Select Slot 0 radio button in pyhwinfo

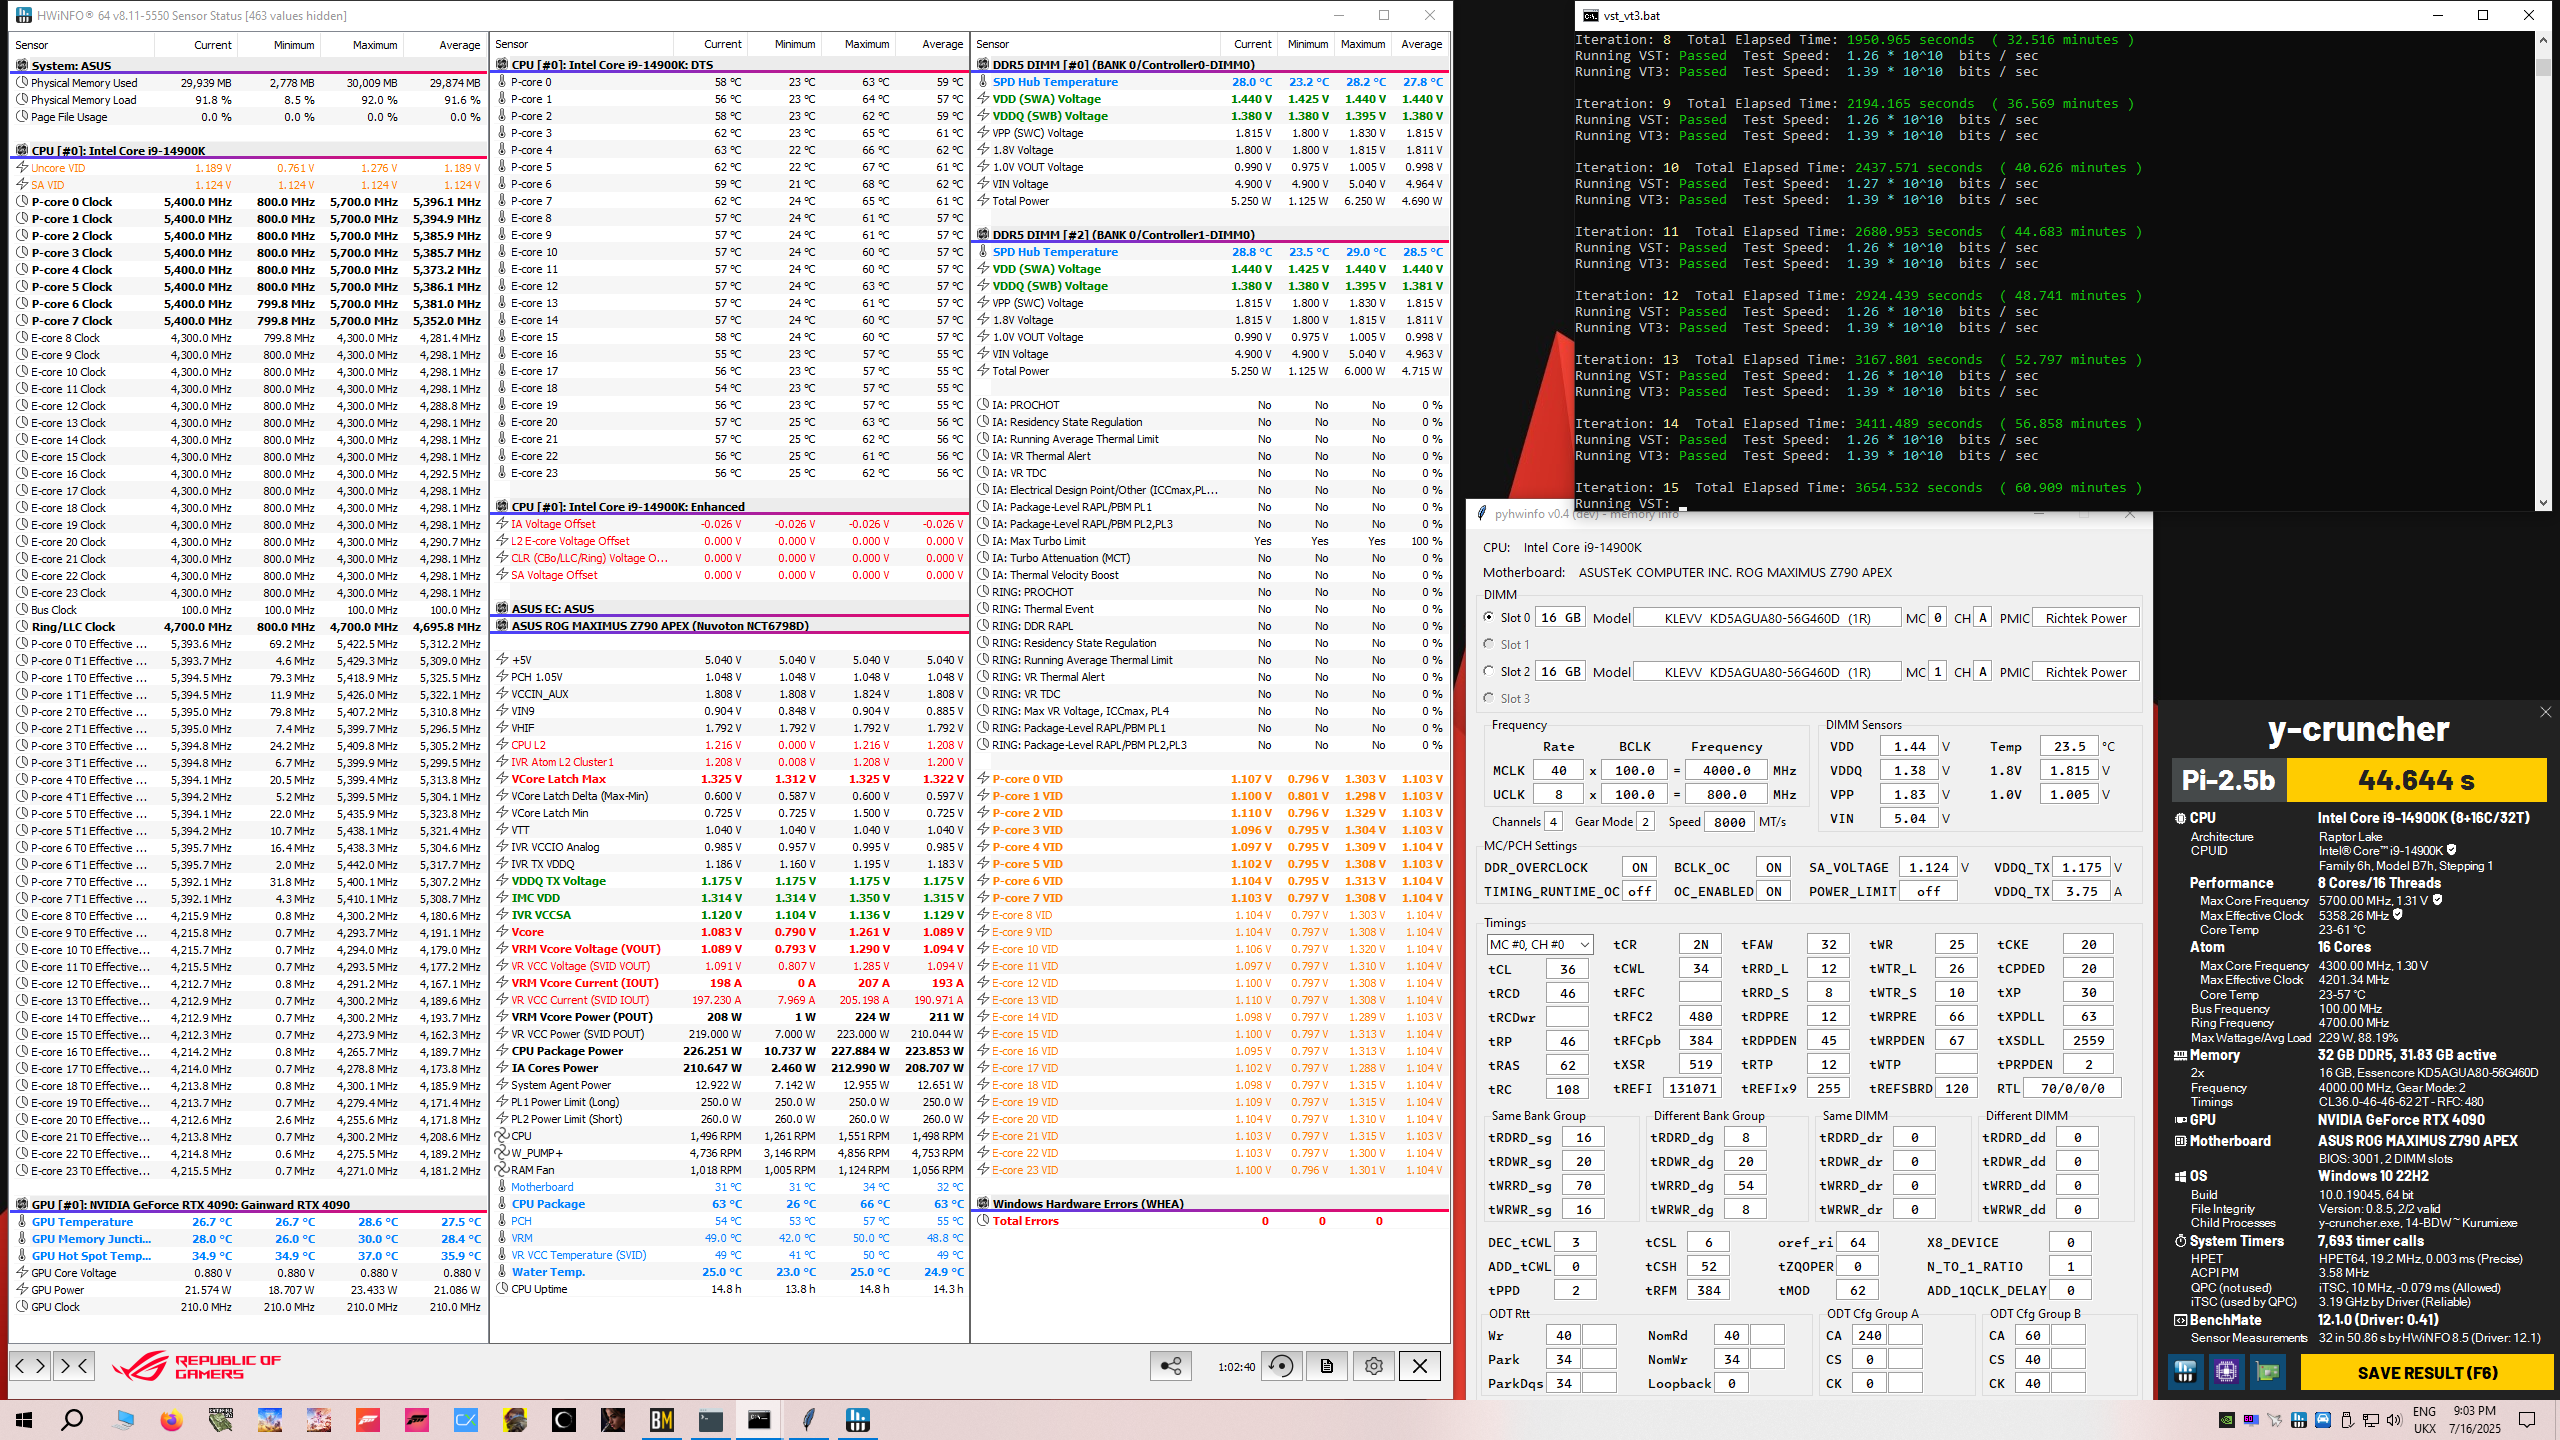click(x=1489, y=618)
